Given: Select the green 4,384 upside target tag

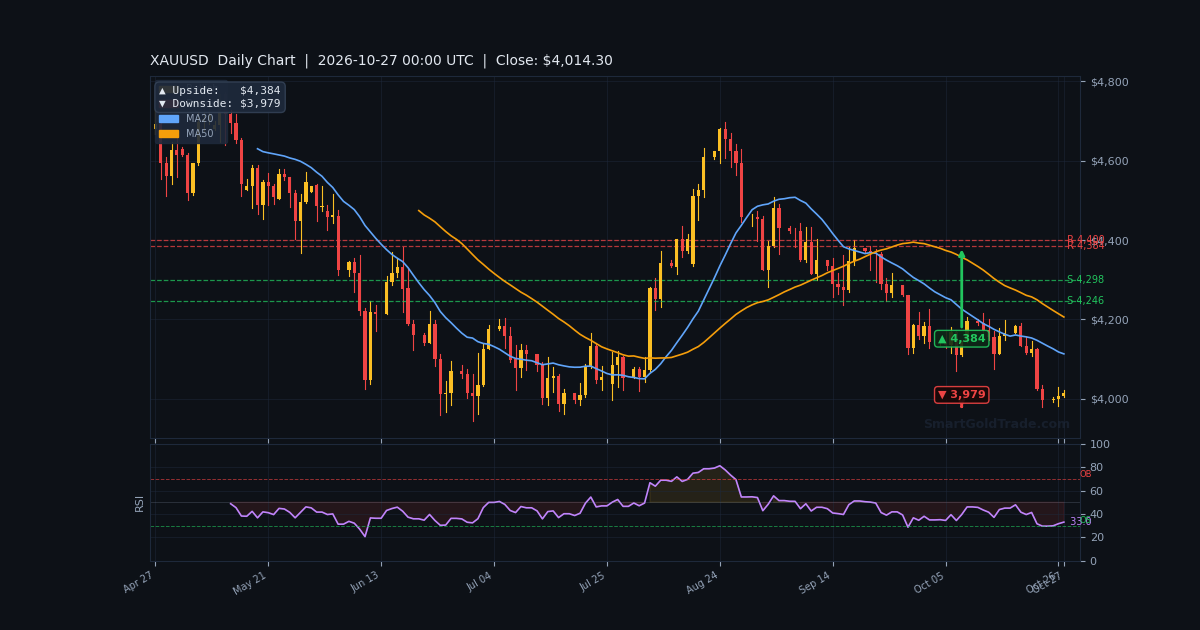Looking at the screenshot, I should tap(962, 339).
